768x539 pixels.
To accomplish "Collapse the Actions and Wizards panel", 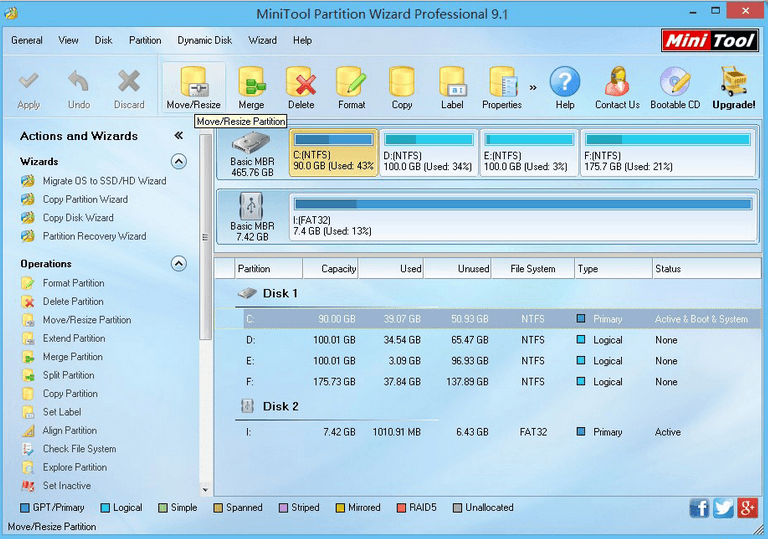I will pyautogui.click(x=178, y=136).
